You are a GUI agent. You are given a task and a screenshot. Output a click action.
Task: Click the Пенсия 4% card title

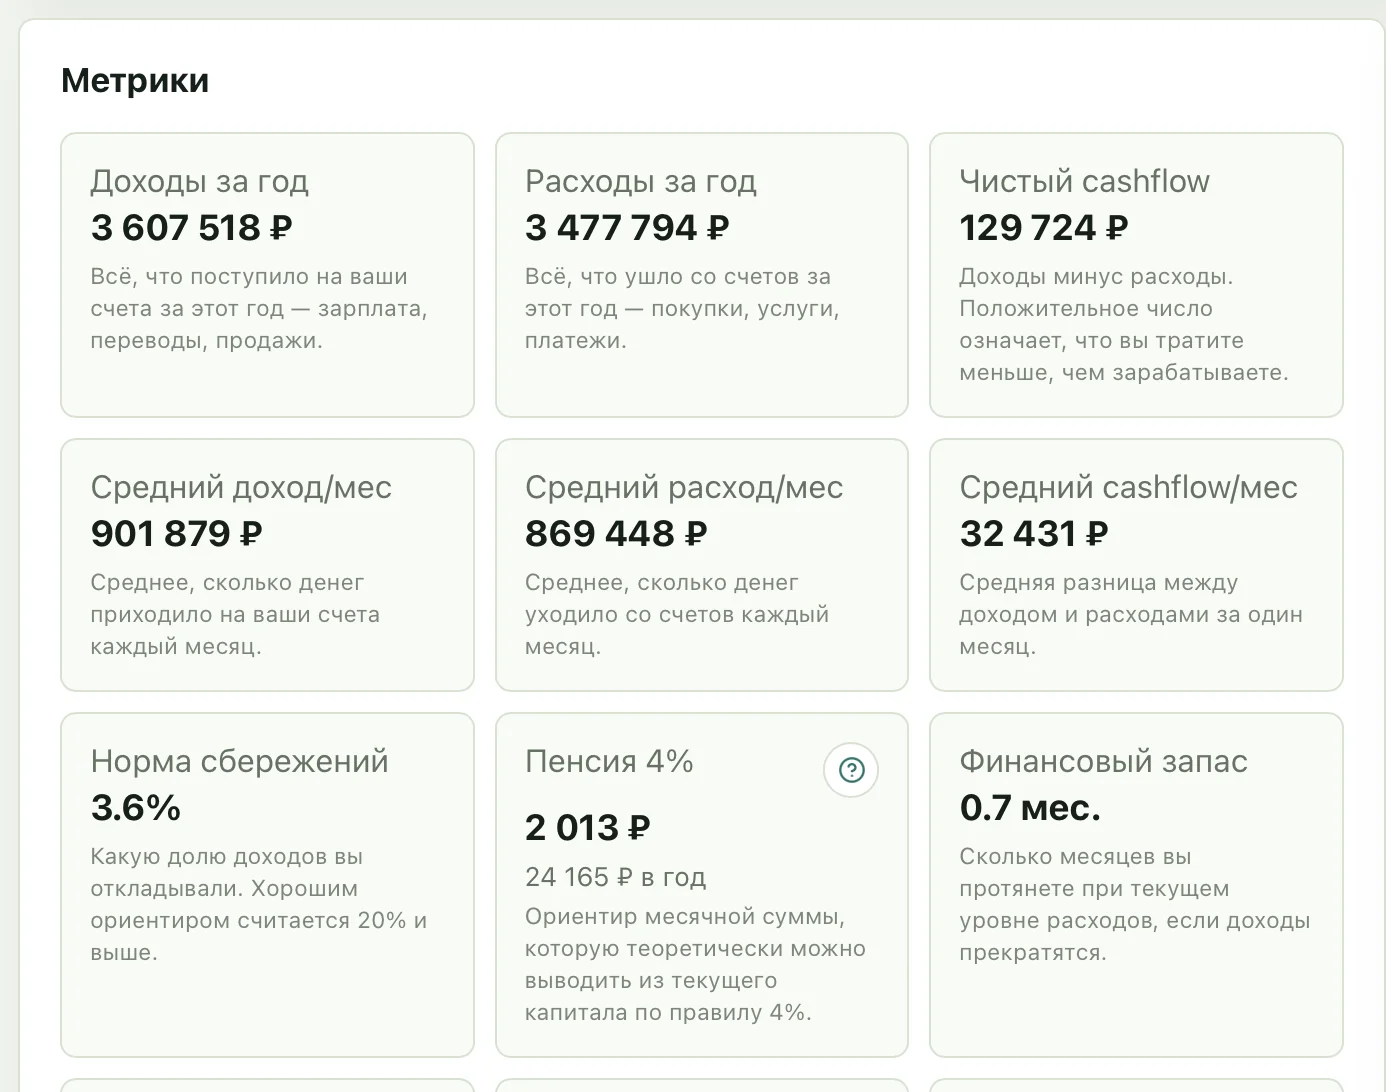click(x=609, y=761)
